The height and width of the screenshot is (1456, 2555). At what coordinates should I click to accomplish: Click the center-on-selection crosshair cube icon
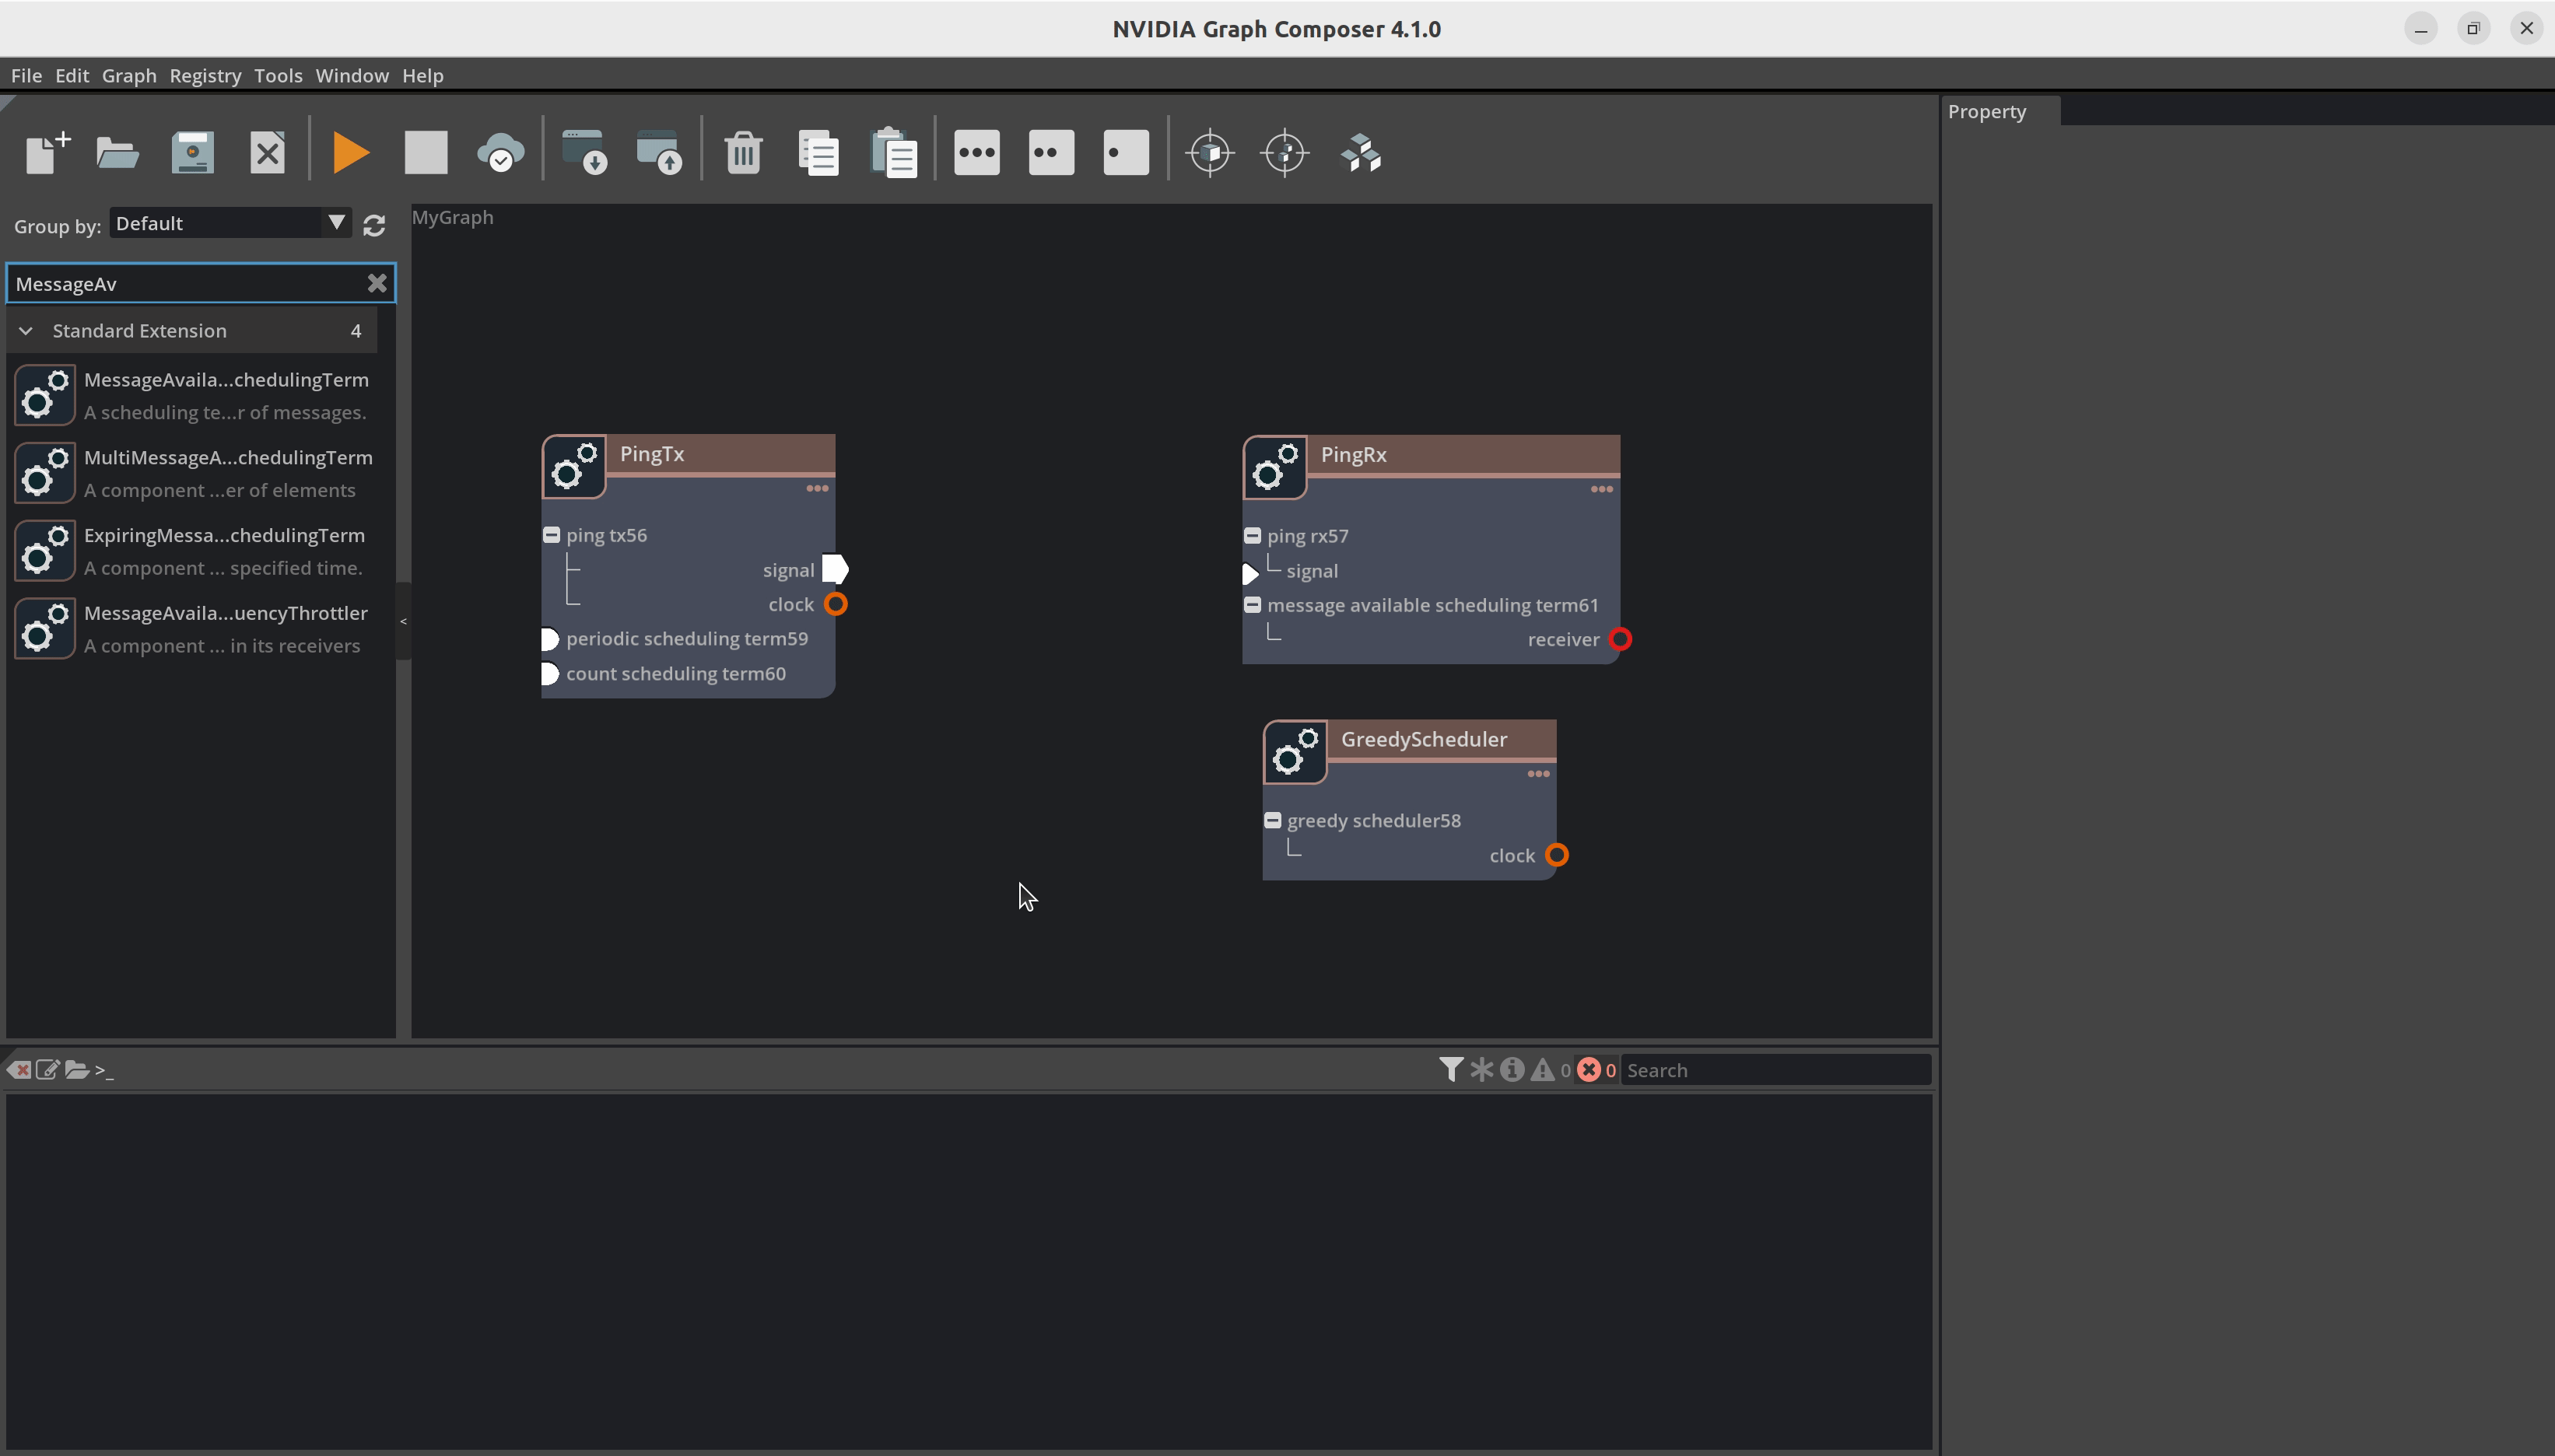[x=1211, y=153]
